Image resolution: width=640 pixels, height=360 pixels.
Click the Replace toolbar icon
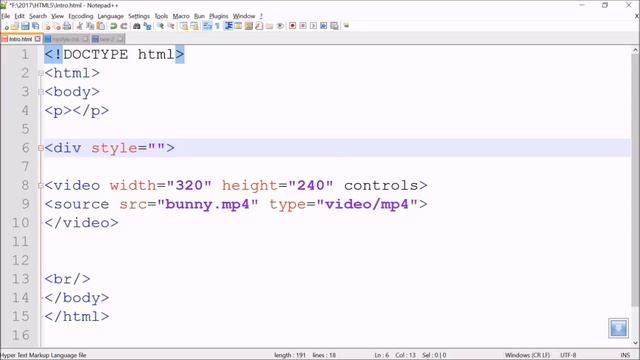[x=147, y=26]
